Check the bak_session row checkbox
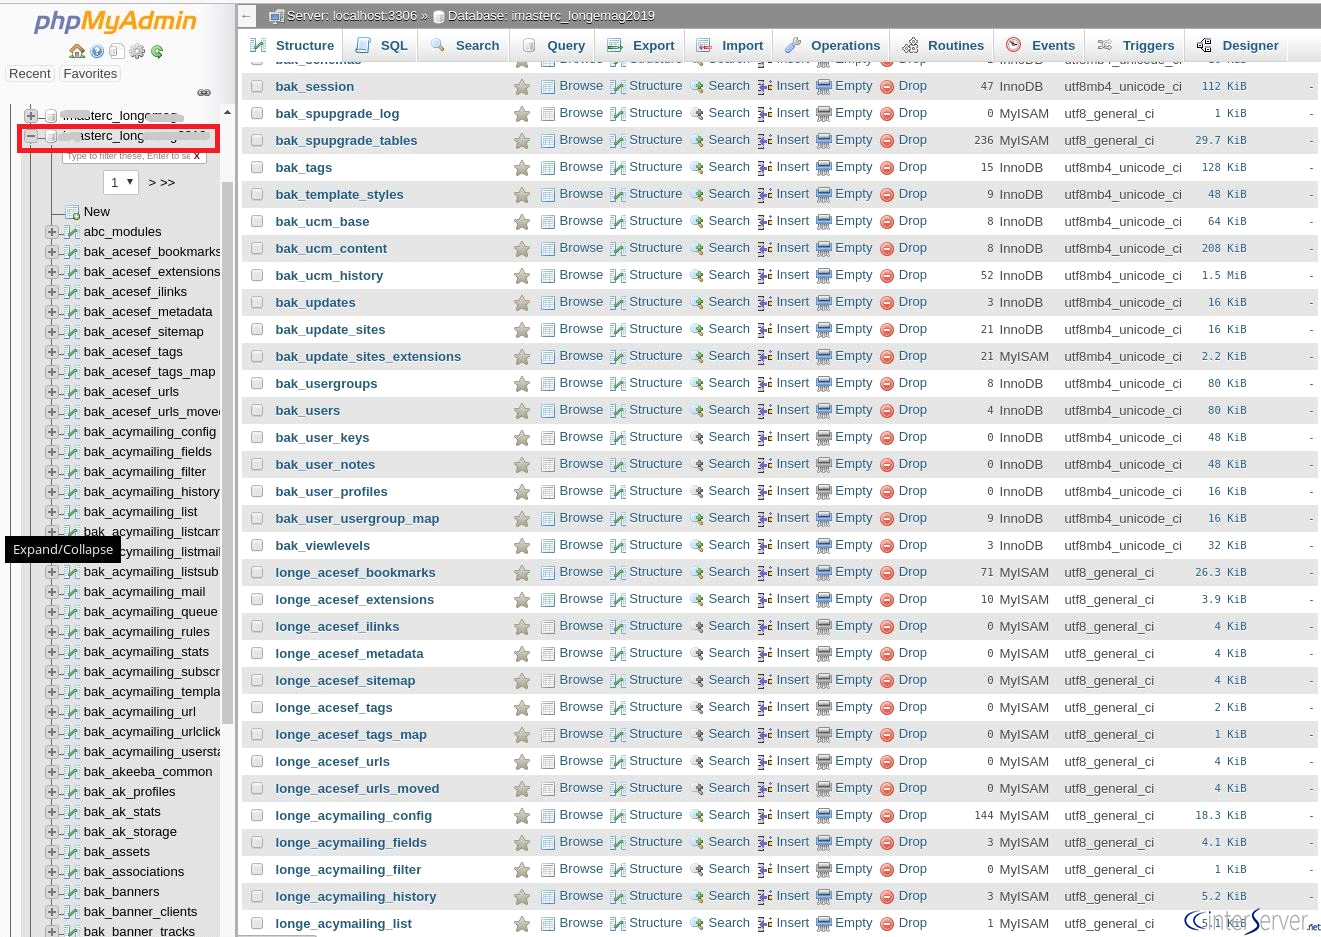Viewport: 1321px width, 937px height. click(x=257, y=87)
